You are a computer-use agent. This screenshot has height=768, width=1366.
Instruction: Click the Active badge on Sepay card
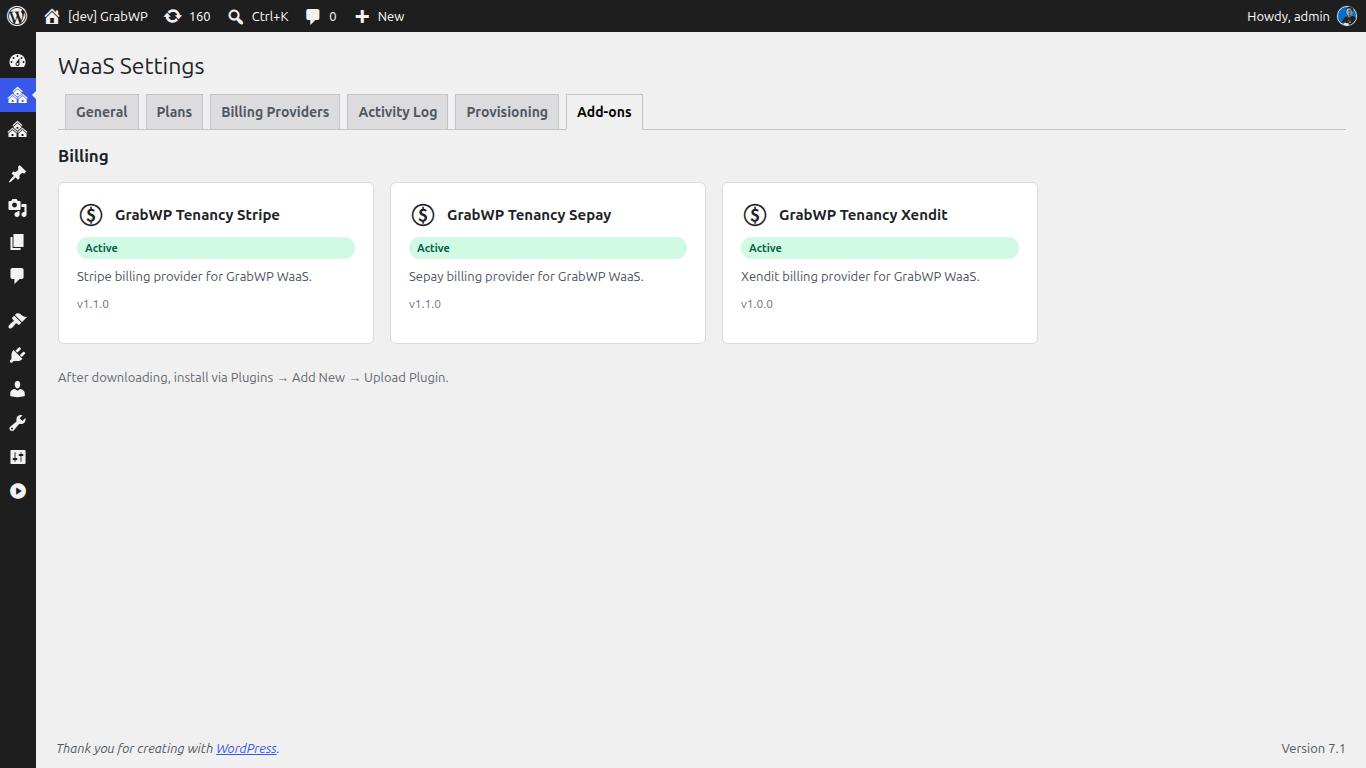[548, 248]
